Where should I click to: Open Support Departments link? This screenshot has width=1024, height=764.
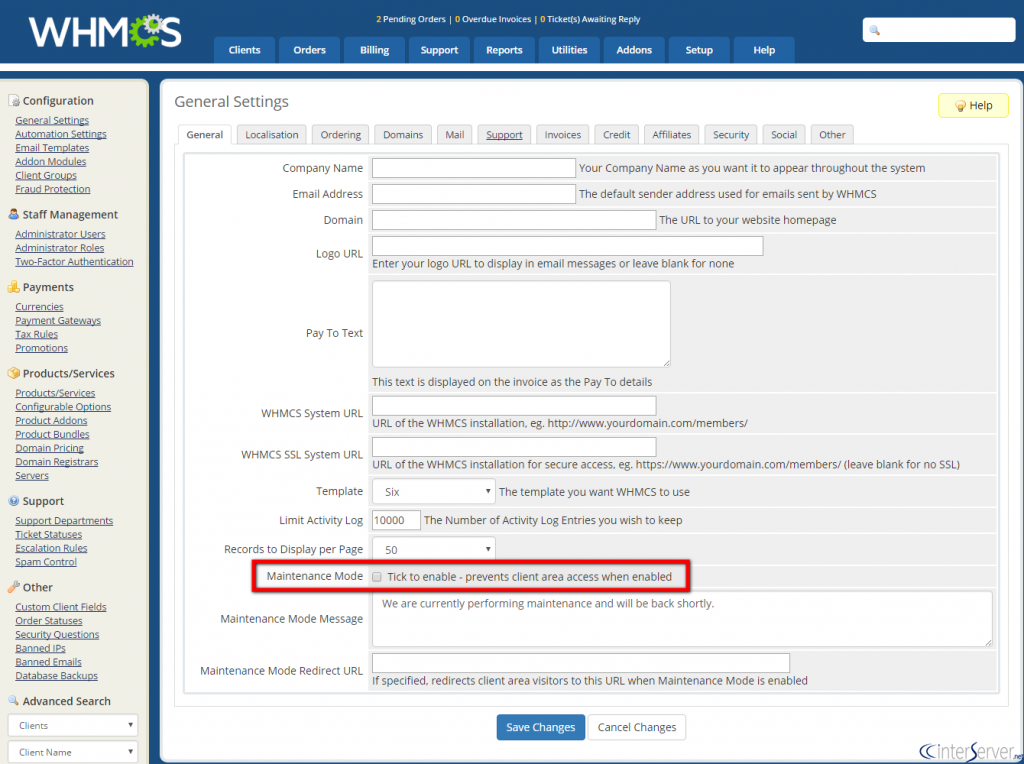coord(64,520)
